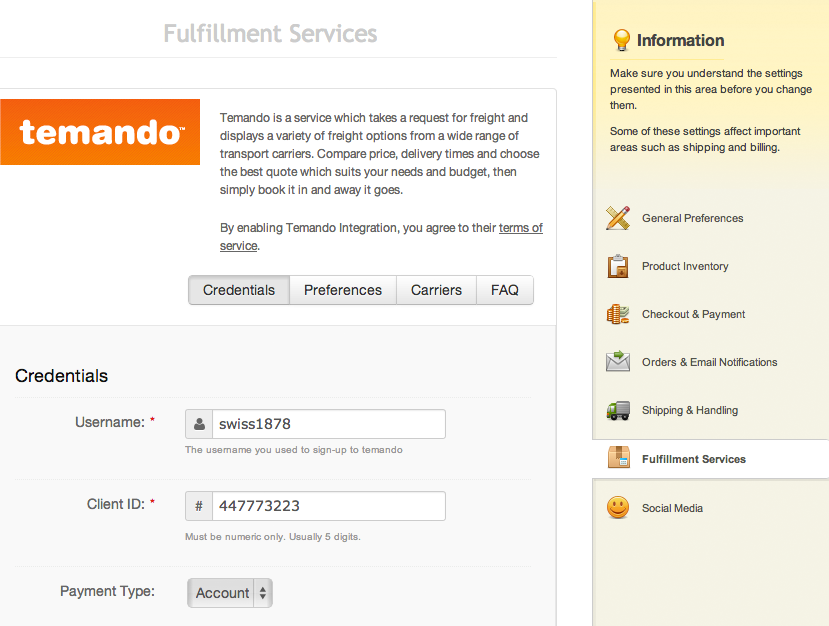829x626 pixels.
Task: Click the Checkout & Payment coins icon
Action: (618, 314)
